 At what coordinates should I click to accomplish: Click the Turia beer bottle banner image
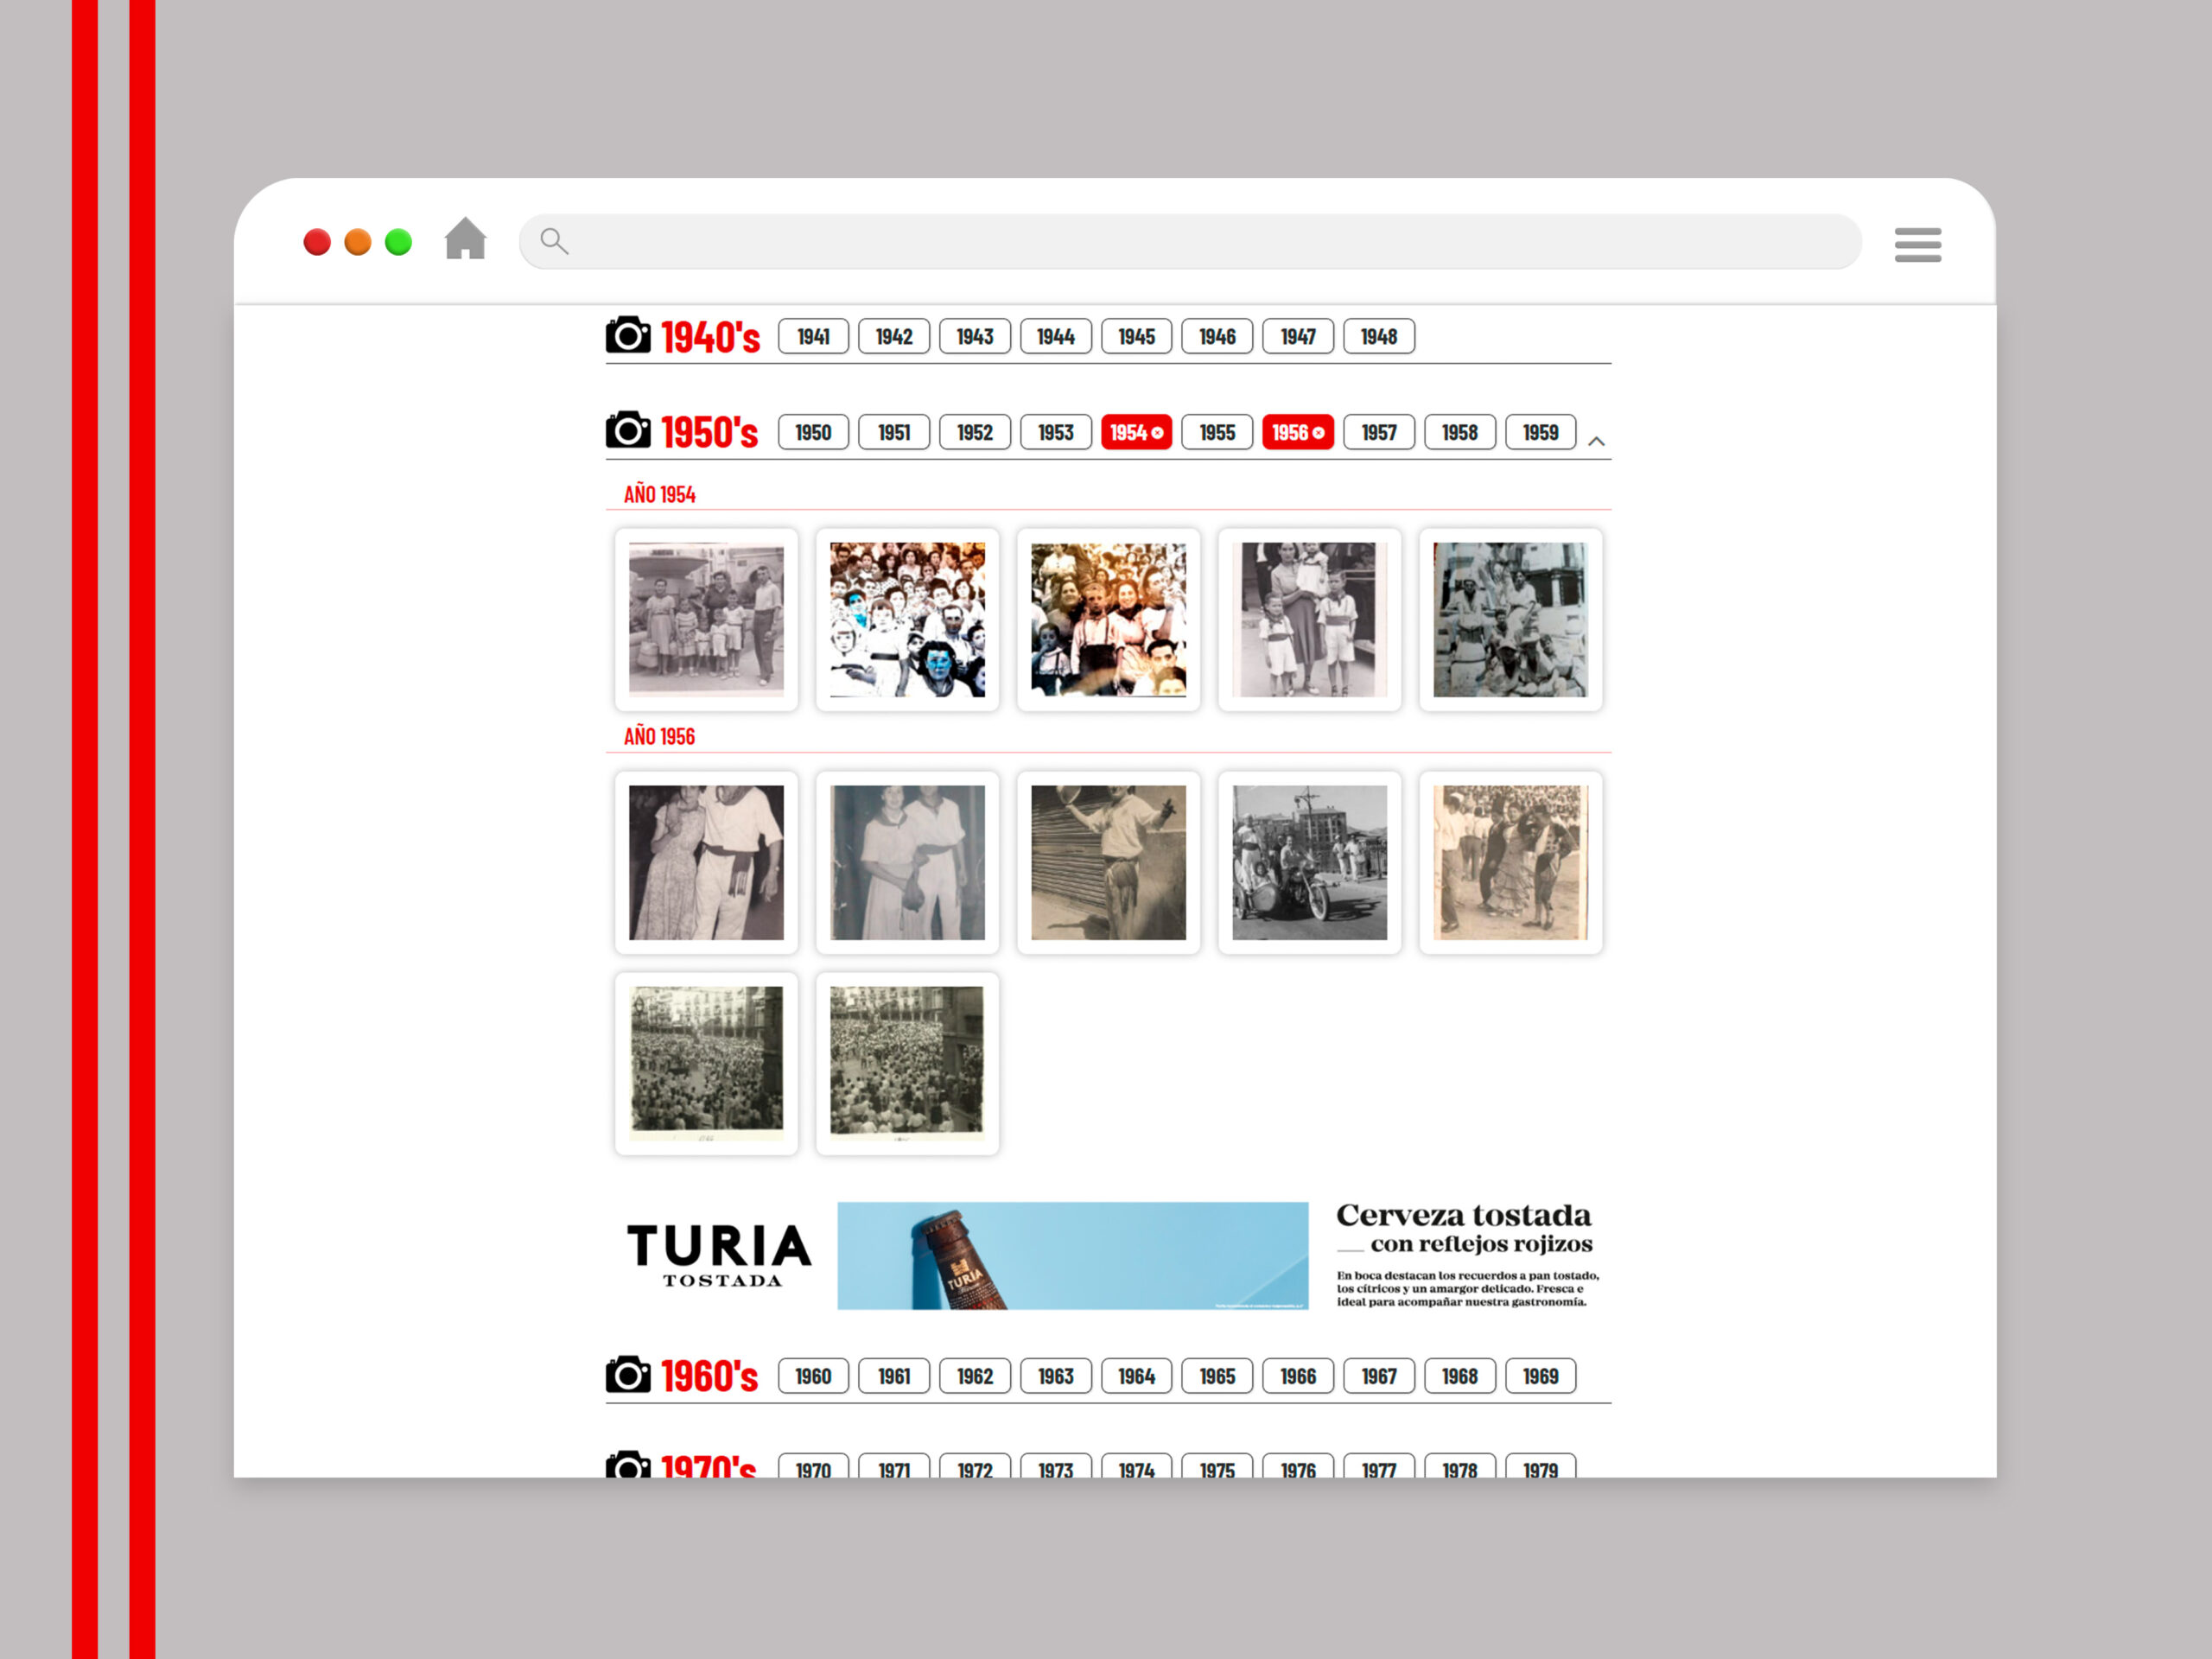pos(1072,1255)
